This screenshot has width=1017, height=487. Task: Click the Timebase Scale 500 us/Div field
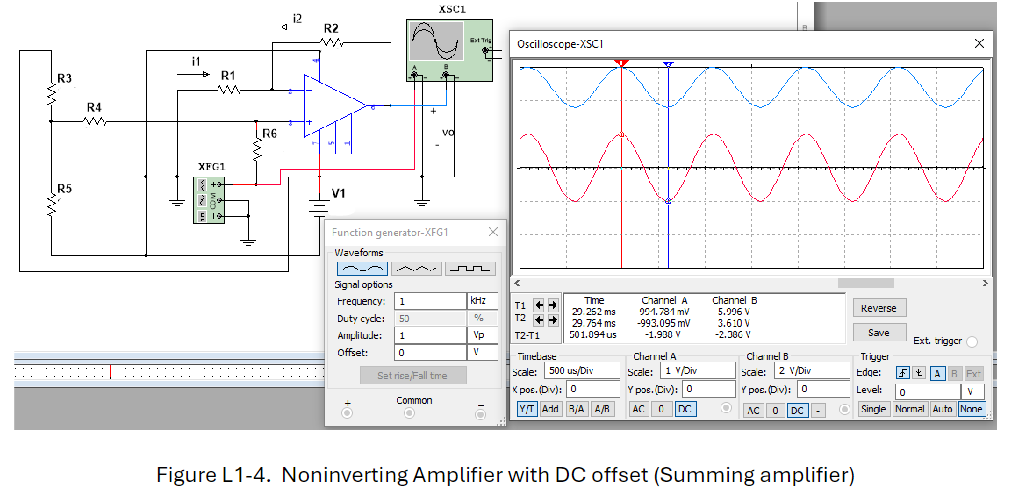point(580,371)
